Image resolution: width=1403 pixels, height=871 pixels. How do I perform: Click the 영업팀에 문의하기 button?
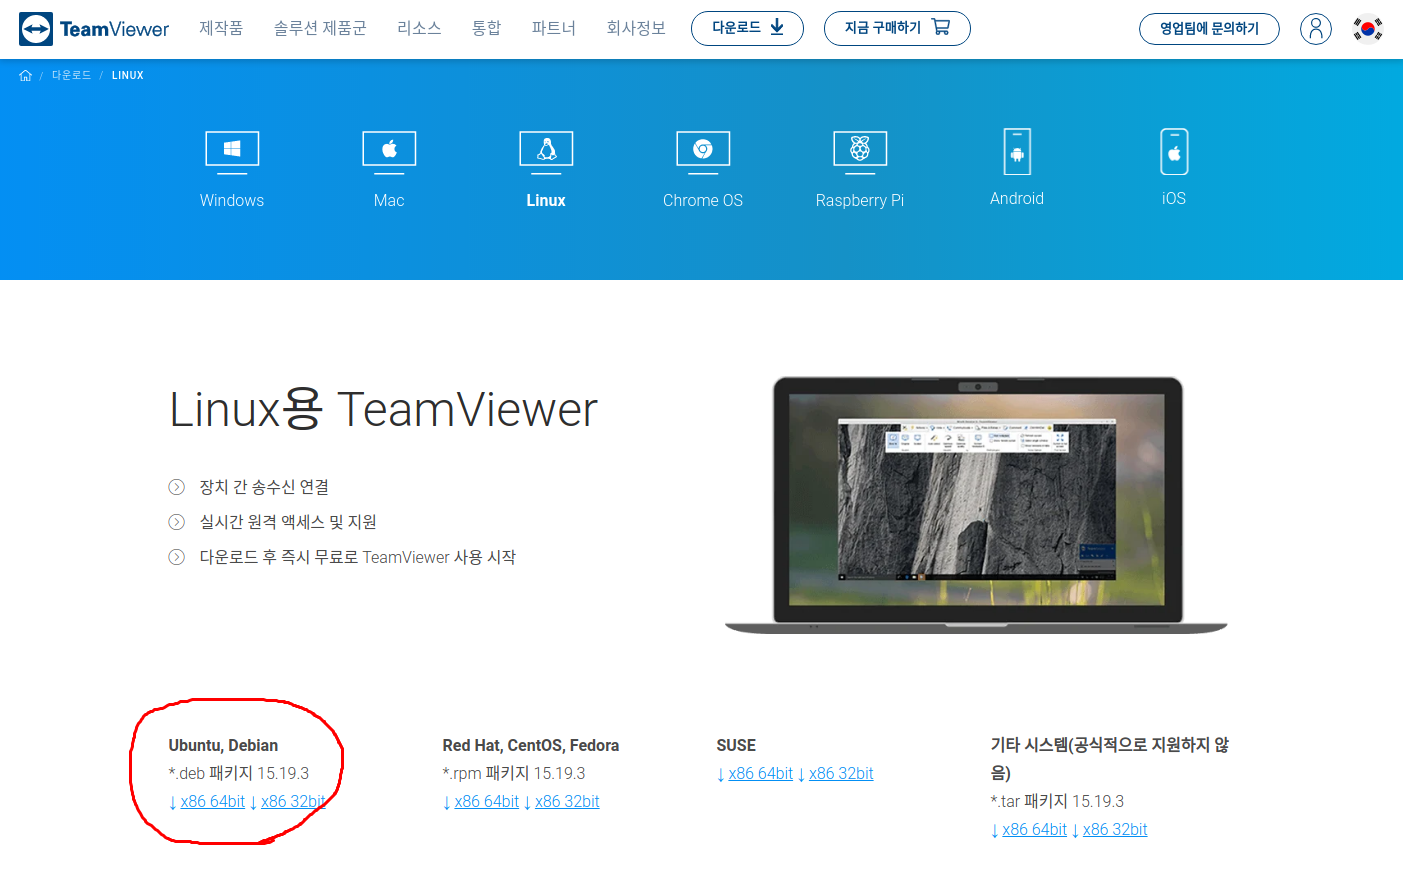(1209, 29)
